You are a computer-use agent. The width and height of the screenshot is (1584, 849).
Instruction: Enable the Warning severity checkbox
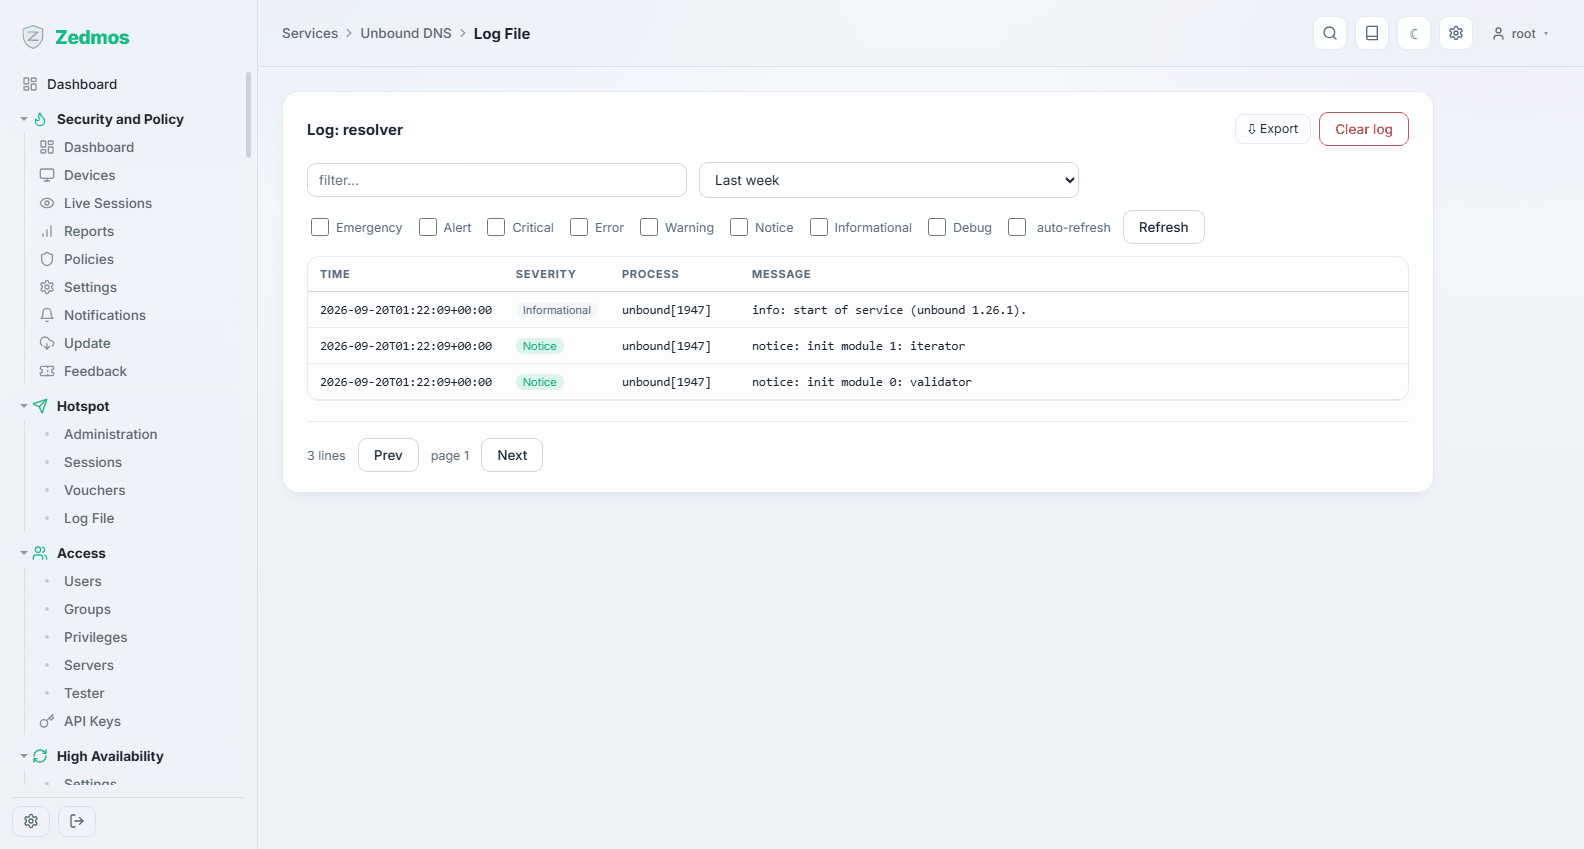tap(649, 227)
